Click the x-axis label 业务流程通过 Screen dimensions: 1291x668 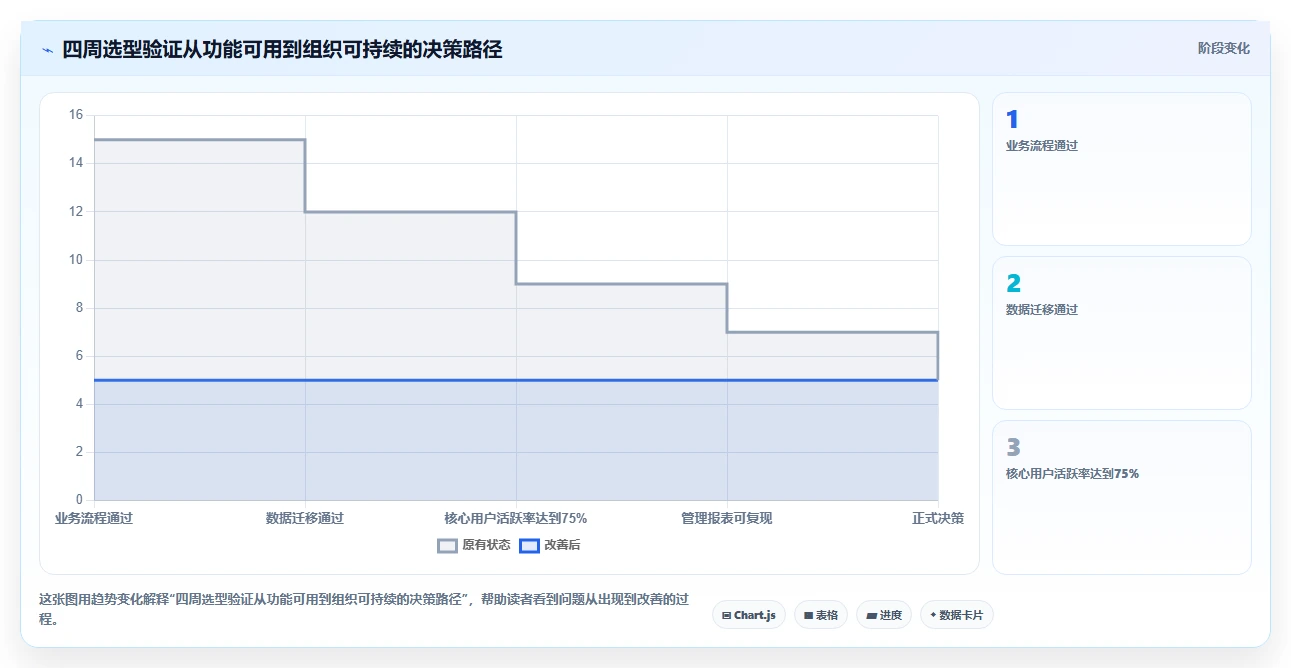[94, 518]
